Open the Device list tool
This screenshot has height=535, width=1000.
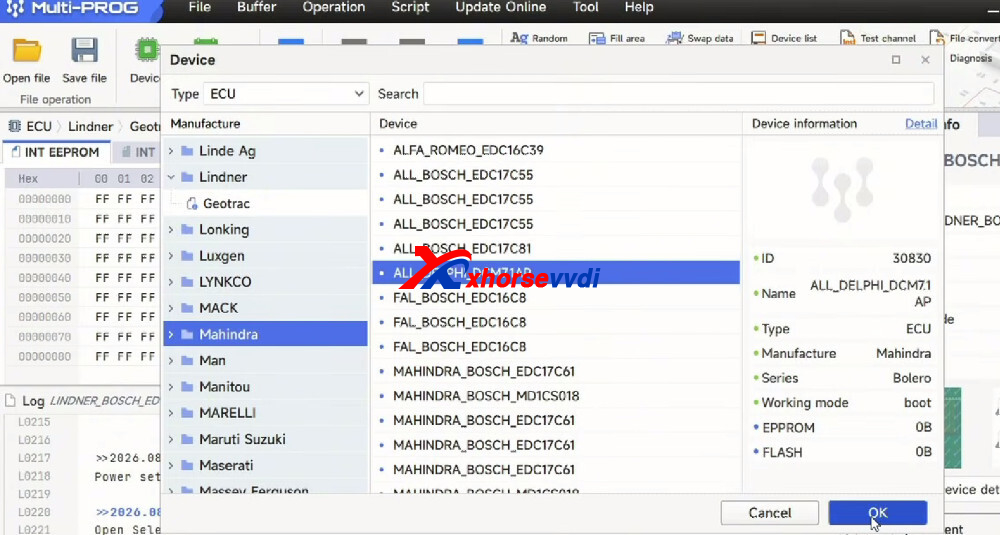[x=784, y=38]
